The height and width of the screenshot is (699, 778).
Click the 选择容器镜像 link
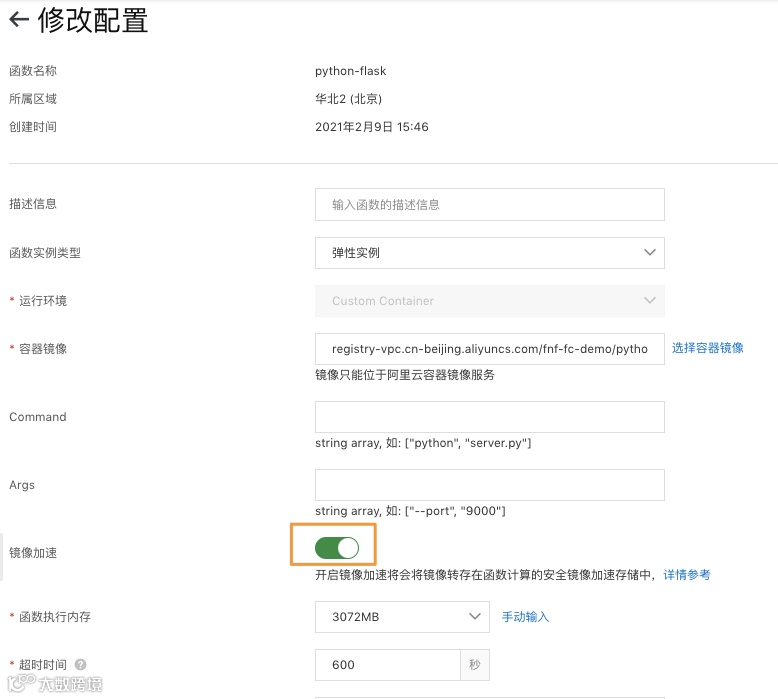coord(708,348)
